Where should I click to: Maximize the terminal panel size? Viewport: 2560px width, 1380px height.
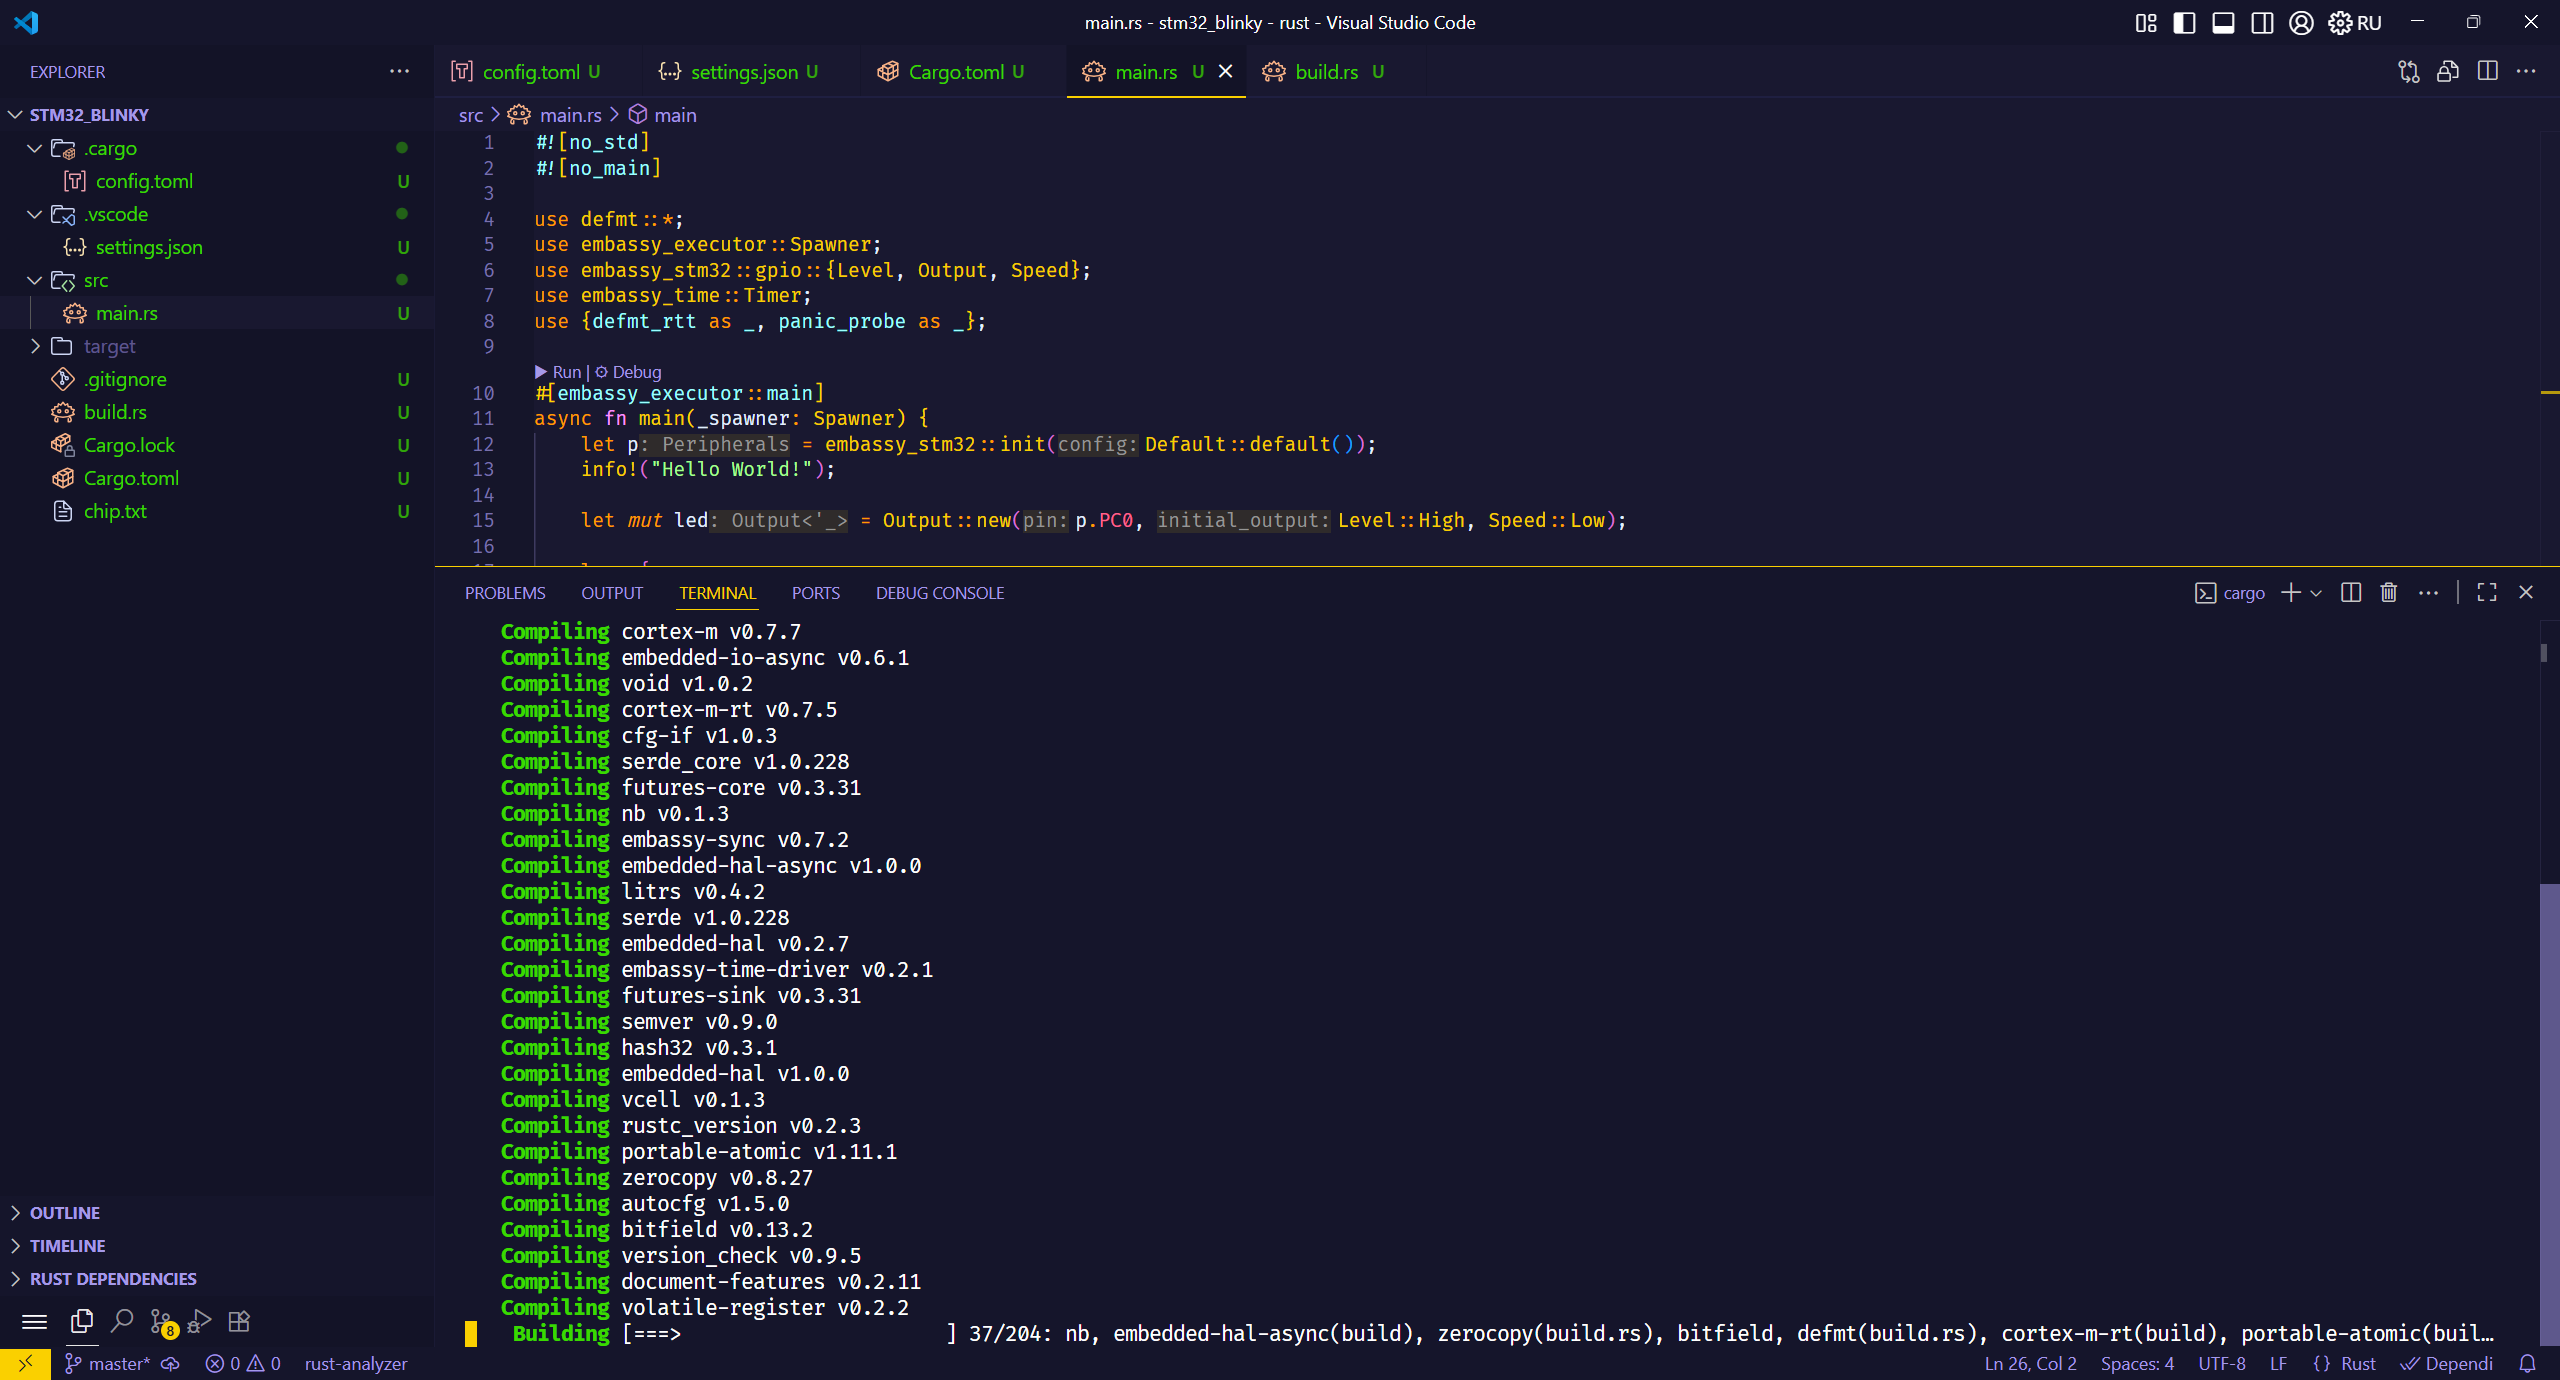[x=2487, y=593]
